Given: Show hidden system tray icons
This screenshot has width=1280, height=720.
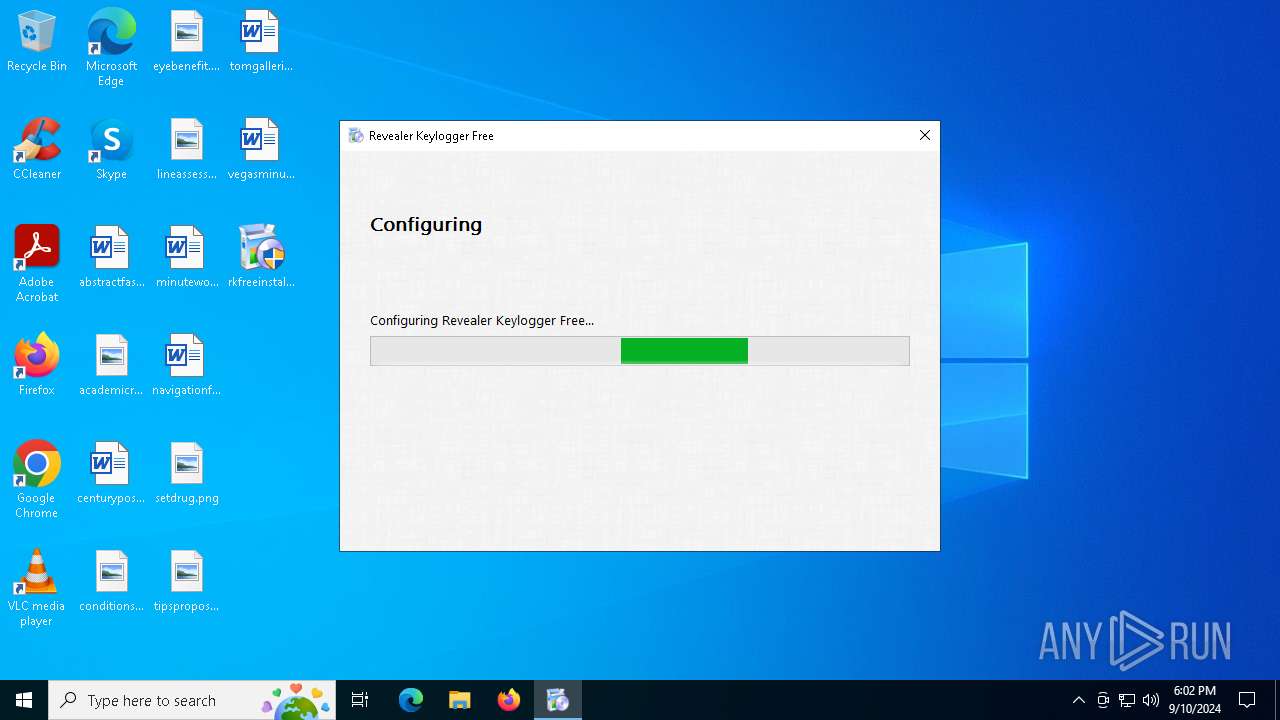Looking at the screenshot, I should point(1079,700).
